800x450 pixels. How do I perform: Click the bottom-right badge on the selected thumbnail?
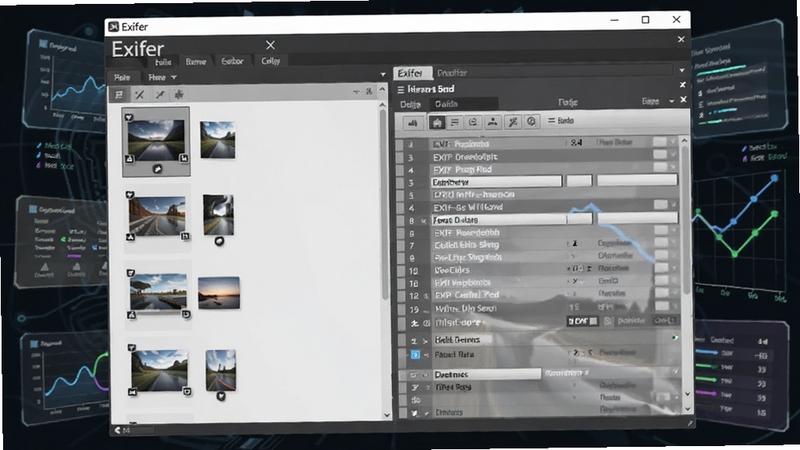184,159
